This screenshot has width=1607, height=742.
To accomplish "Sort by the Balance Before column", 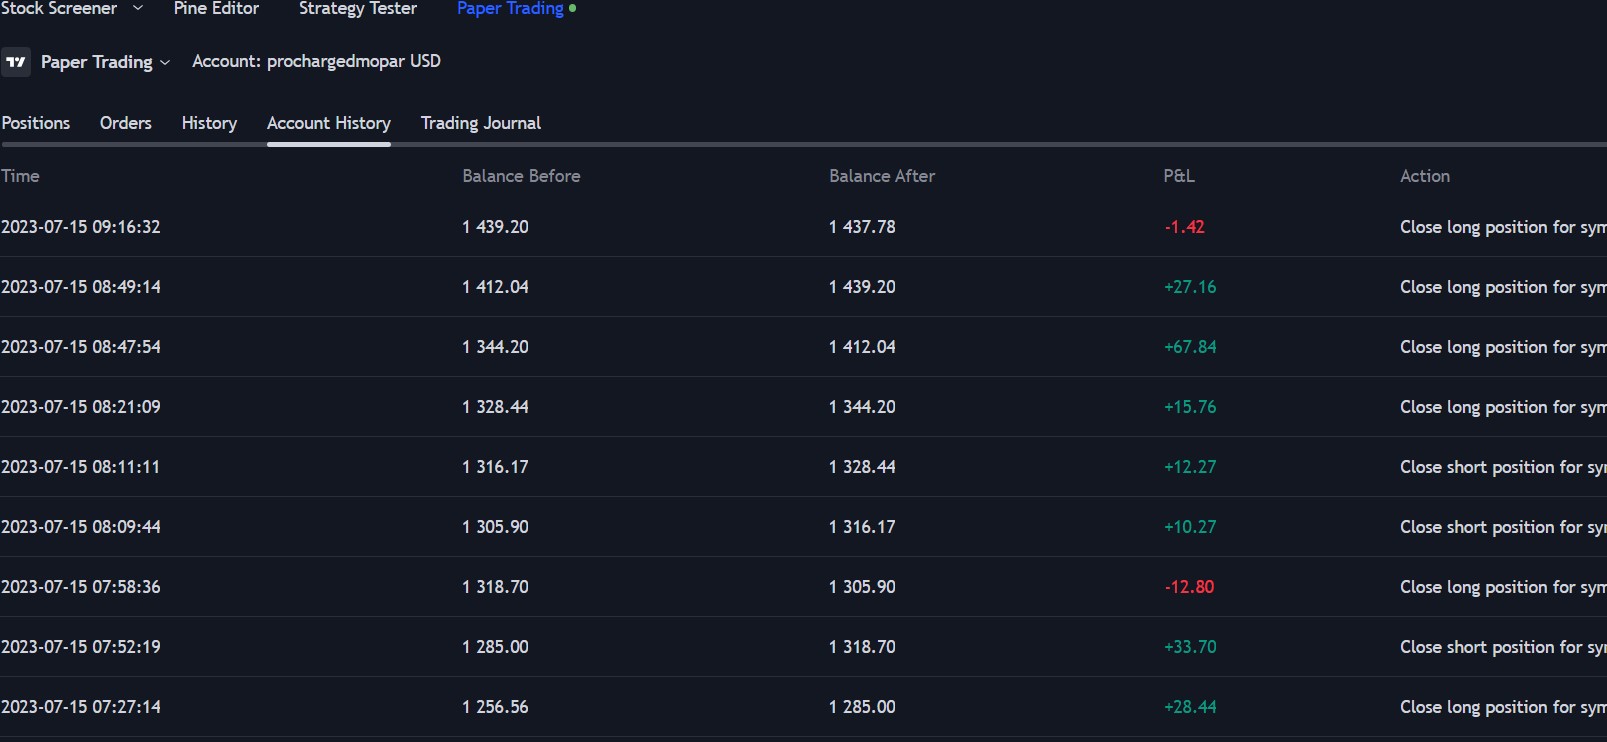I will (521, 176).
